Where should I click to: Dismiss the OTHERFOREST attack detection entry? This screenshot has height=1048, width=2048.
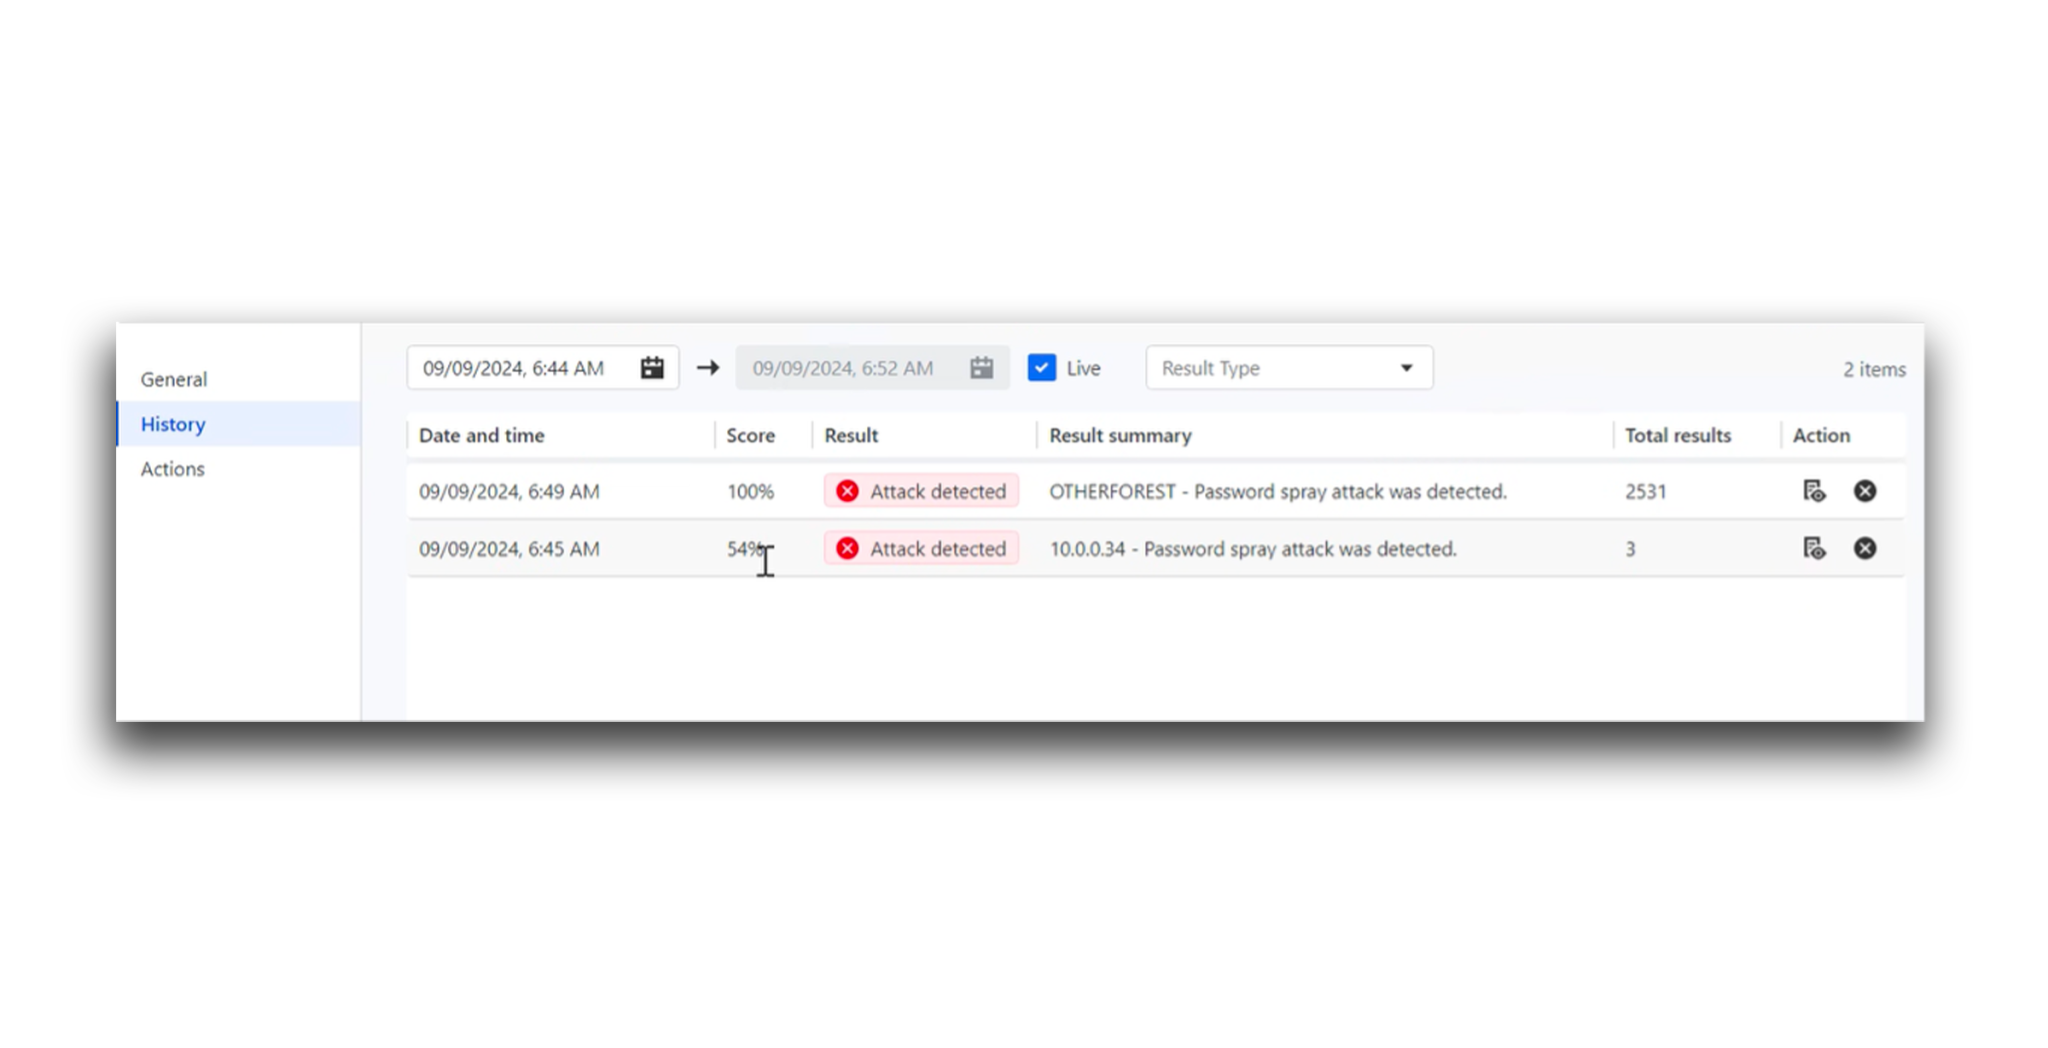click(1865, 491)
